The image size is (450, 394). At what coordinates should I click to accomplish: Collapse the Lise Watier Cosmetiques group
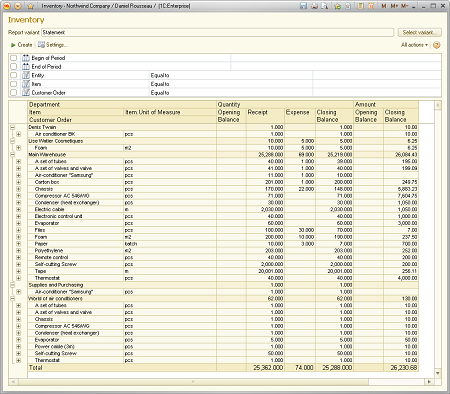[13, 141]
